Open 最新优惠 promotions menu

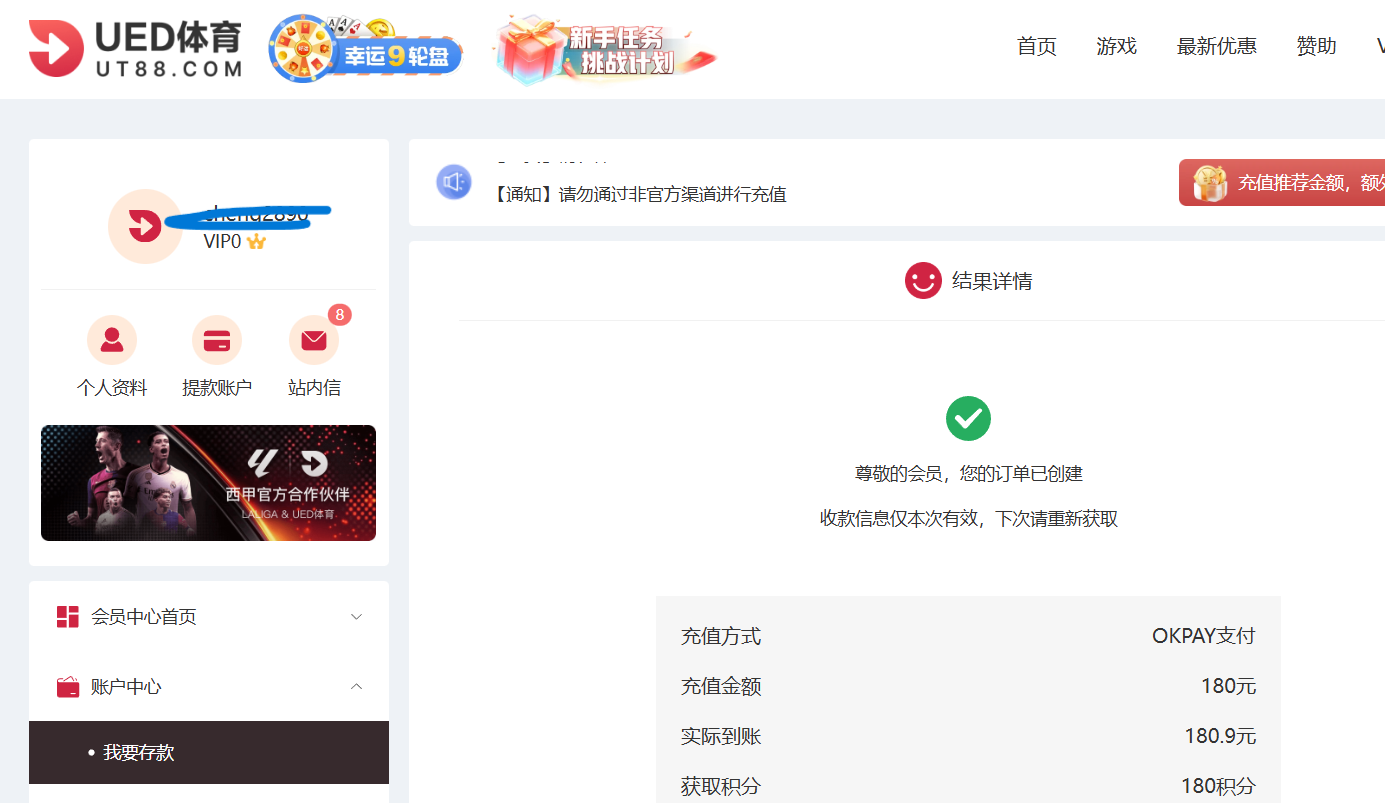pyautogui.click(x=1216, y=46)
